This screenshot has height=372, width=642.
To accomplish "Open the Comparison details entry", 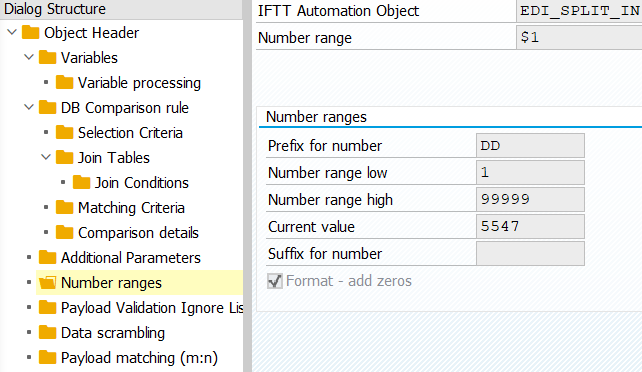I will click(138, 232).
